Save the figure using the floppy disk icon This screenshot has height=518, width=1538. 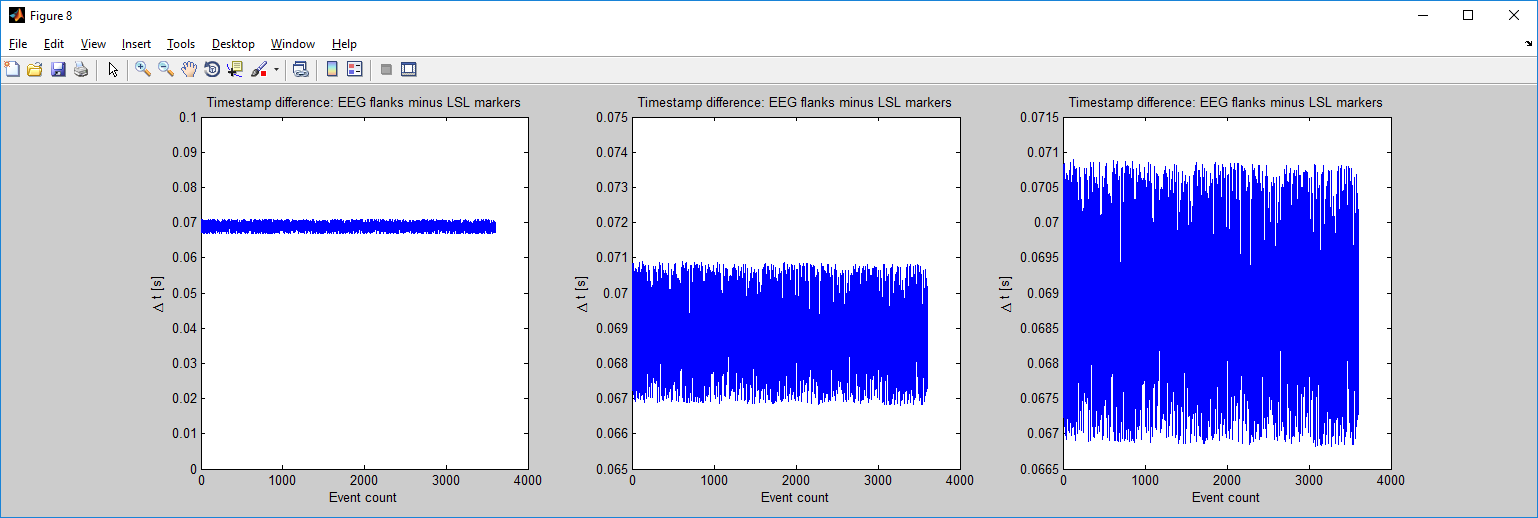coord(58,69)
